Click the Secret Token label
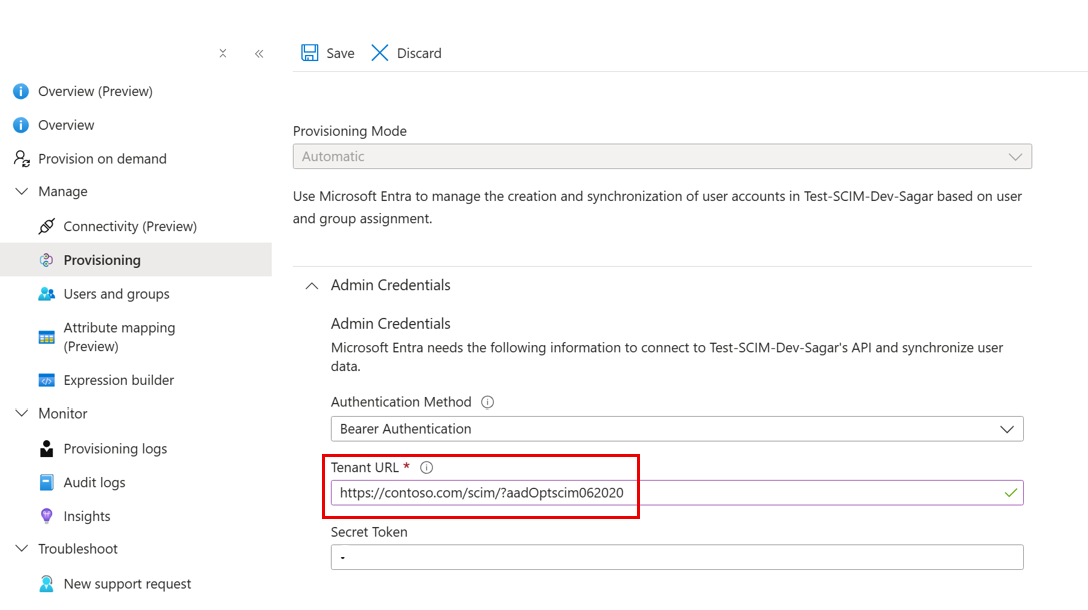Image resolution: width=1088 pixels, height=610 pixels. point(369,532)
